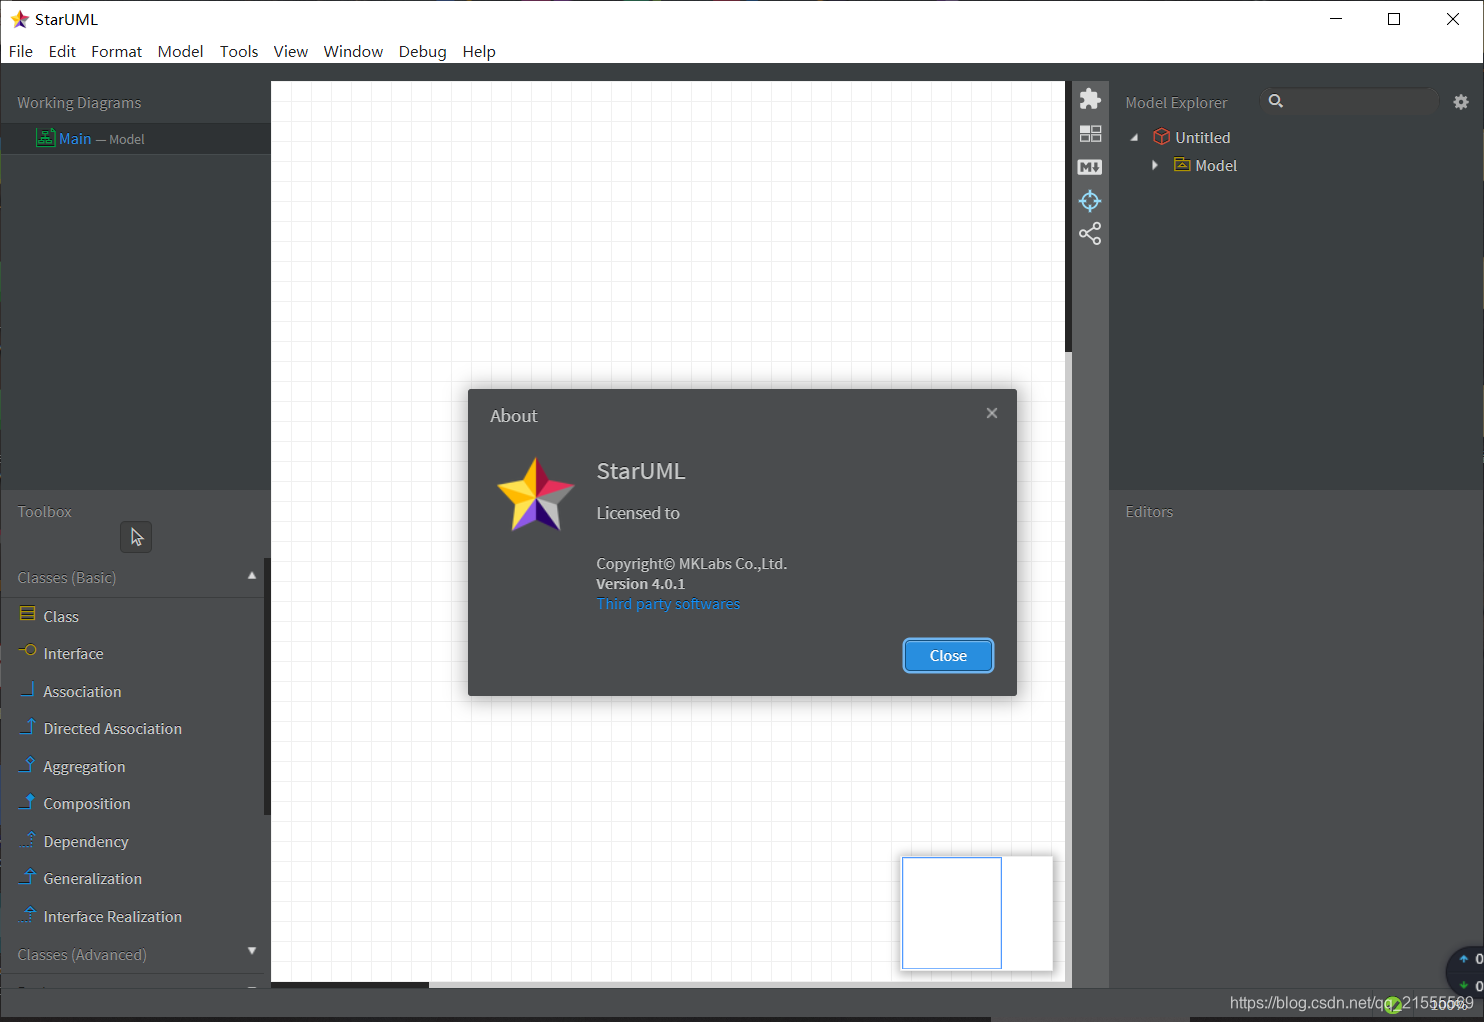
Task: Click the diagram horizontal scrollbar
Action: tap(350, 985)
